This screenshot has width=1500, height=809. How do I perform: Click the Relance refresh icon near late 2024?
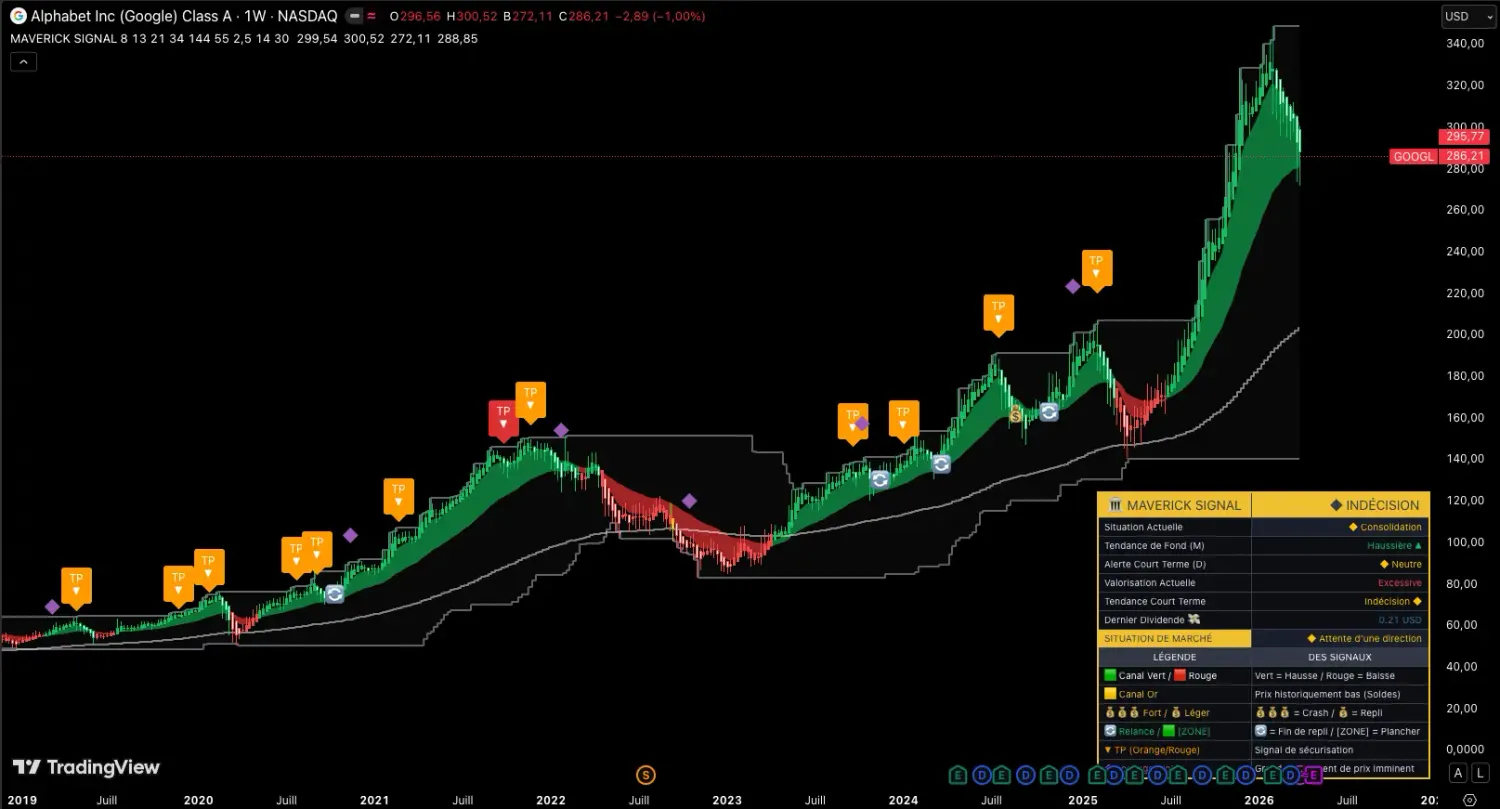point(1048,411)
